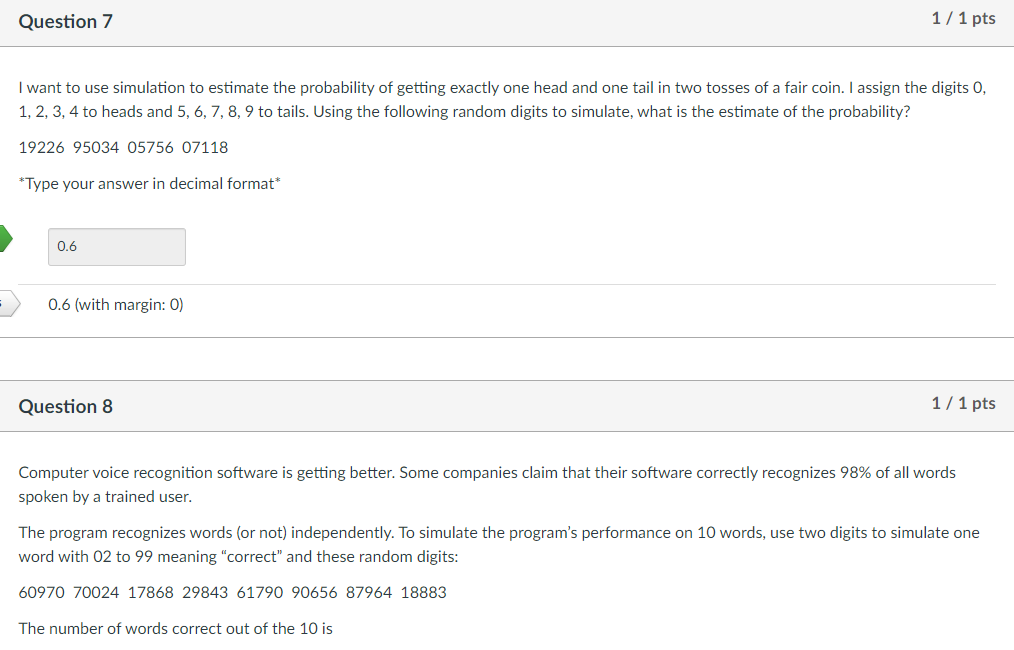Click the 'Type your answer in decimal format' note
Image resolution: width=1014 pixels, height=650 pixels.
tap(148, 183)
